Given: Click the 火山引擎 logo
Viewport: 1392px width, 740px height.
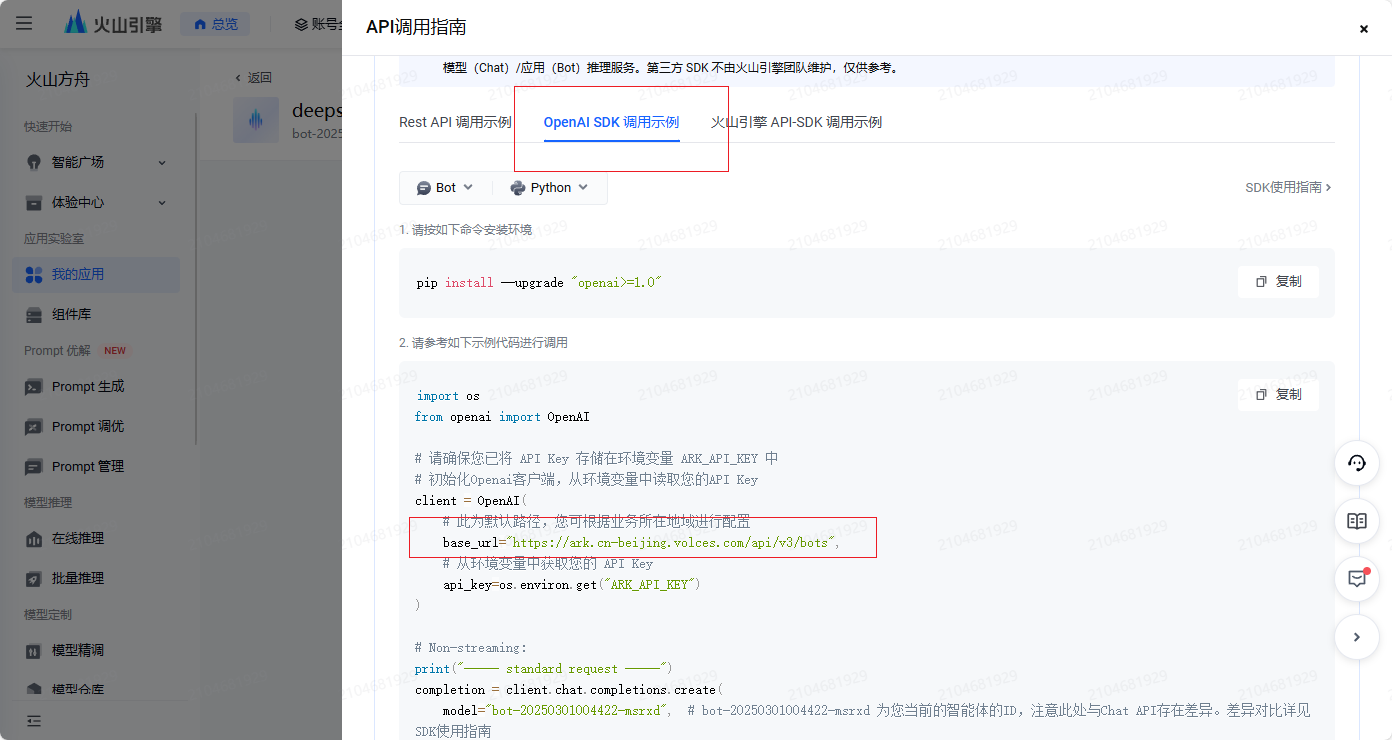Looking at the screenshot, I should 112,23.
